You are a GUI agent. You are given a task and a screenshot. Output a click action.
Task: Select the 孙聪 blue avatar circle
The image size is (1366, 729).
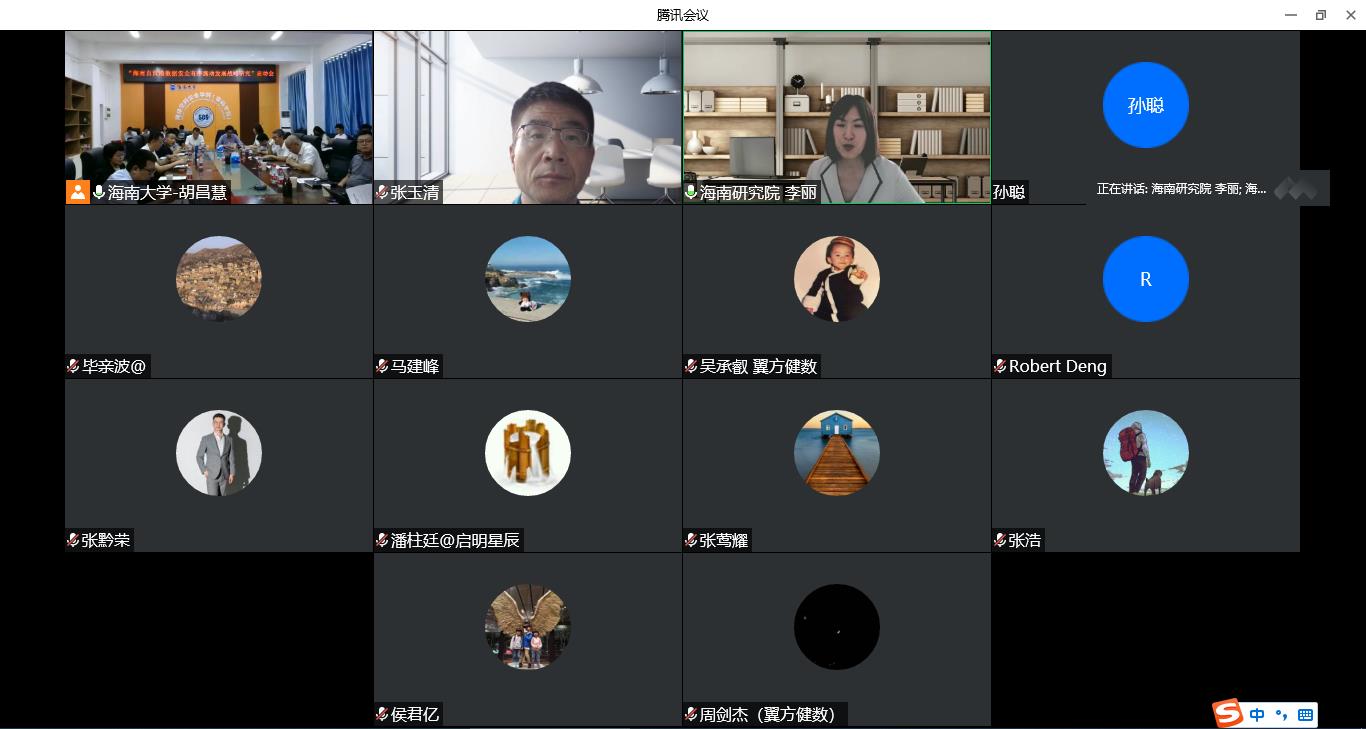pyautogui.click(x=1145, y=105)
